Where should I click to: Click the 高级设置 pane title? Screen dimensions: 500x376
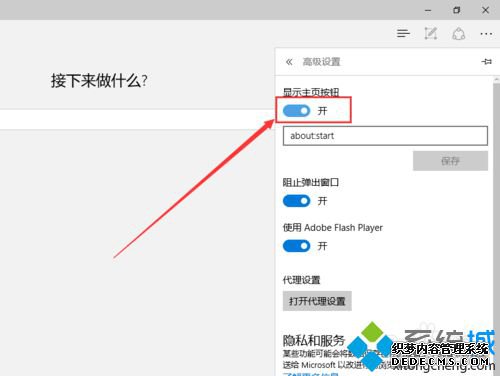click(321, 62)
